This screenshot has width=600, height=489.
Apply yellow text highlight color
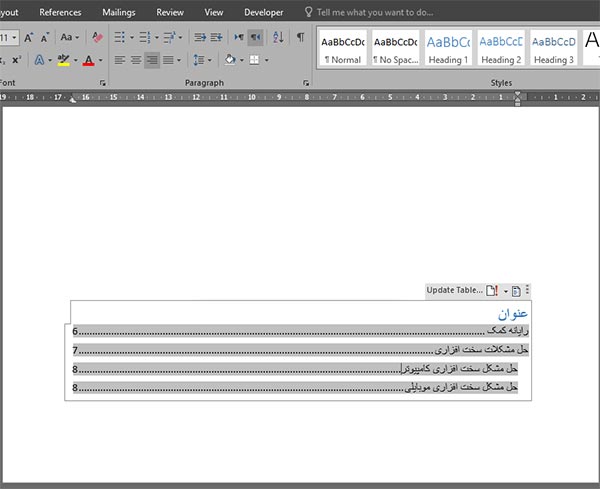click(64, 60)
